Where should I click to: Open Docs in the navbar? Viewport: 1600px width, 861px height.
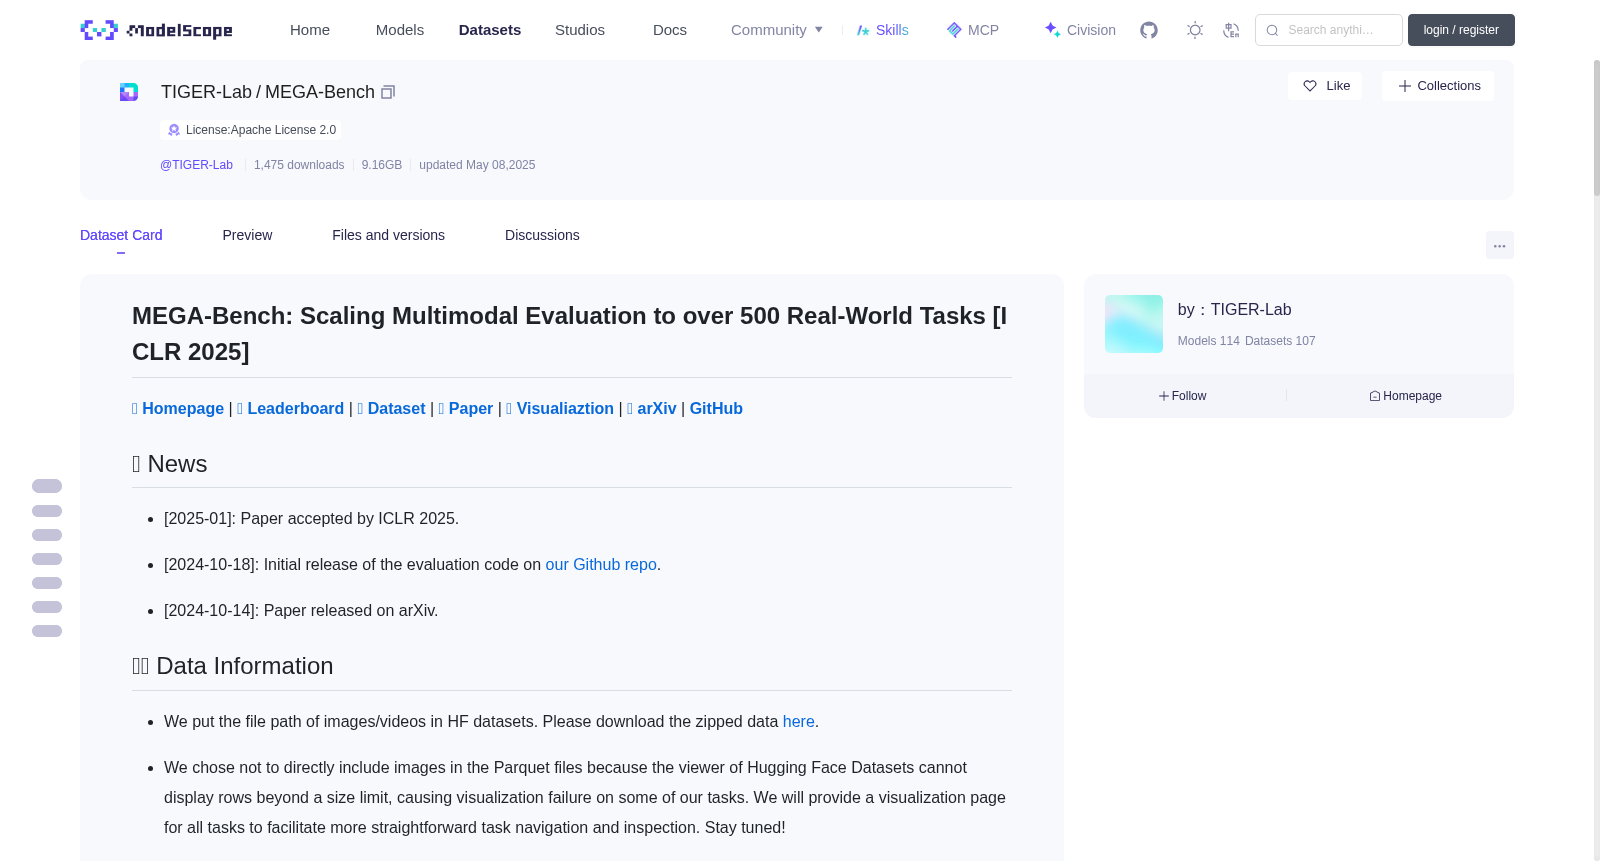(x=670, y=30)
